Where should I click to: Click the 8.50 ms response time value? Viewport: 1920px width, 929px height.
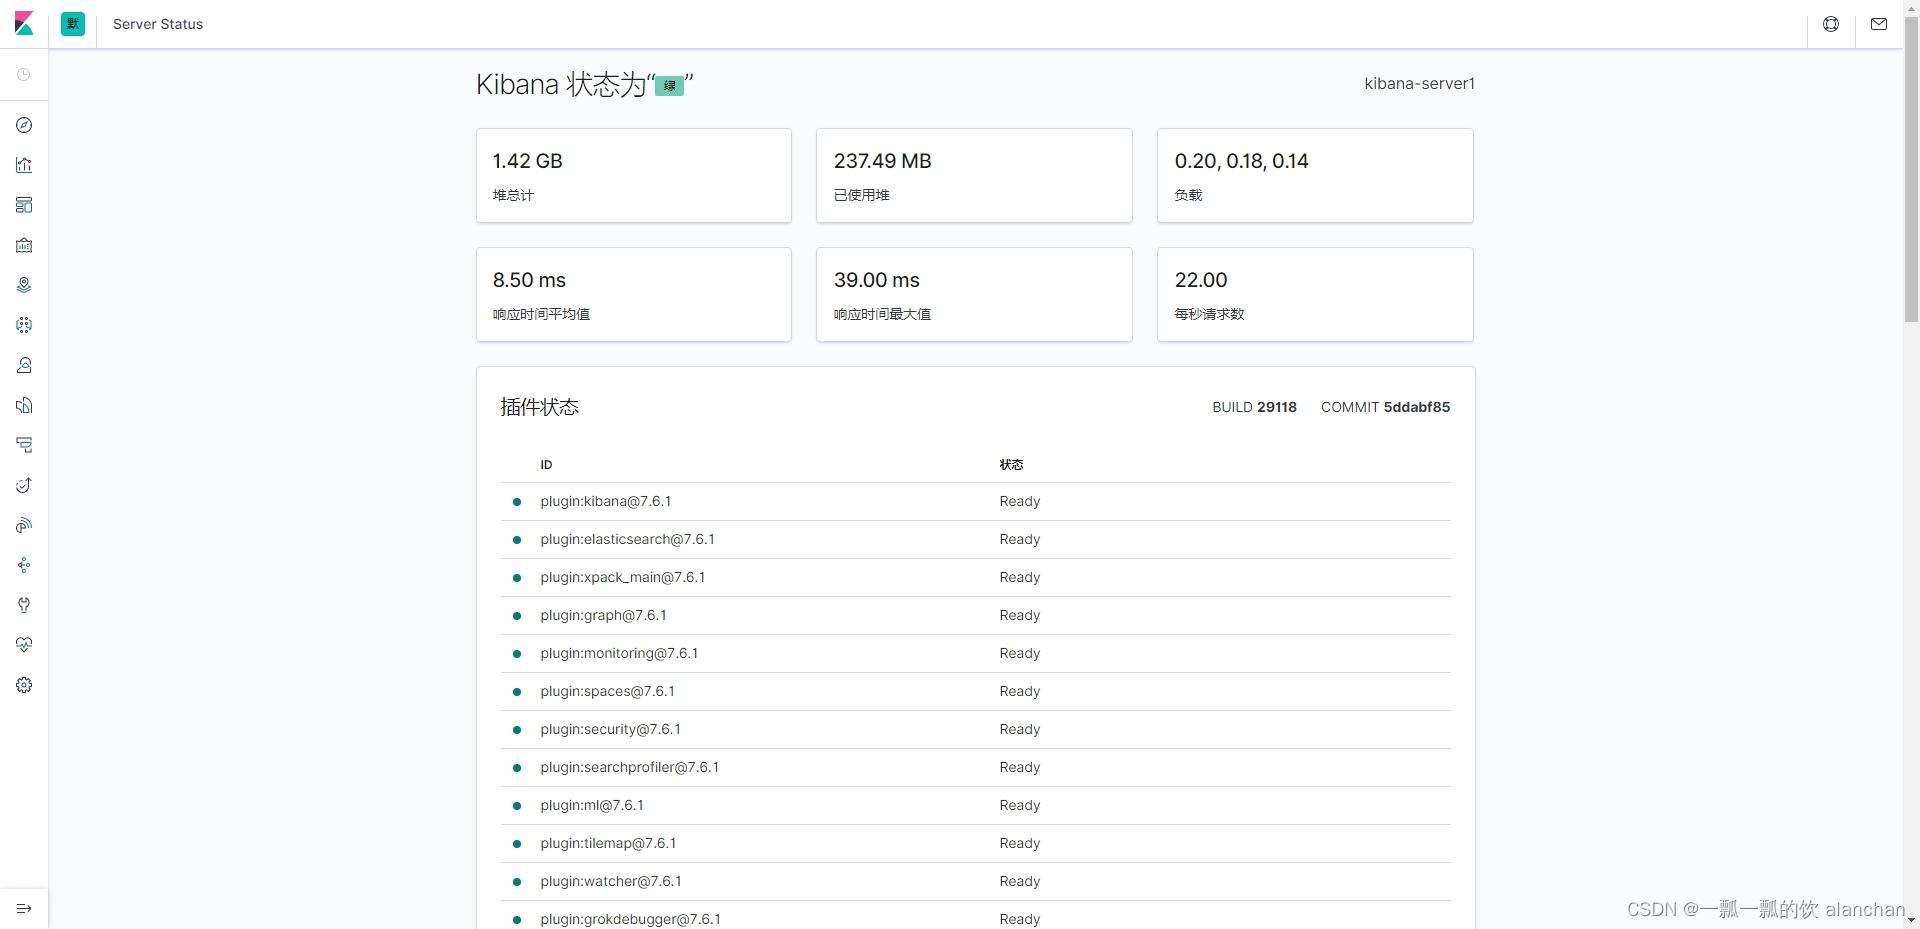(529, 280)
